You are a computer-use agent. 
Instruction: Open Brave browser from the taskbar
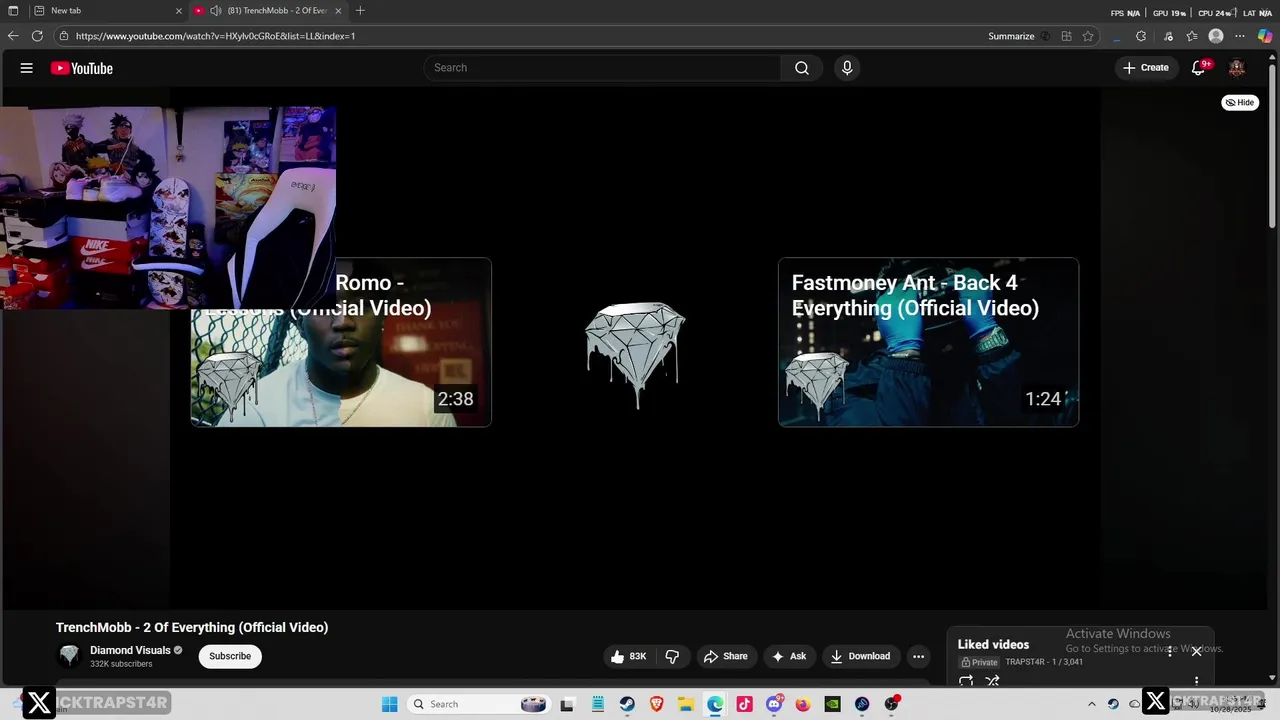656,704
